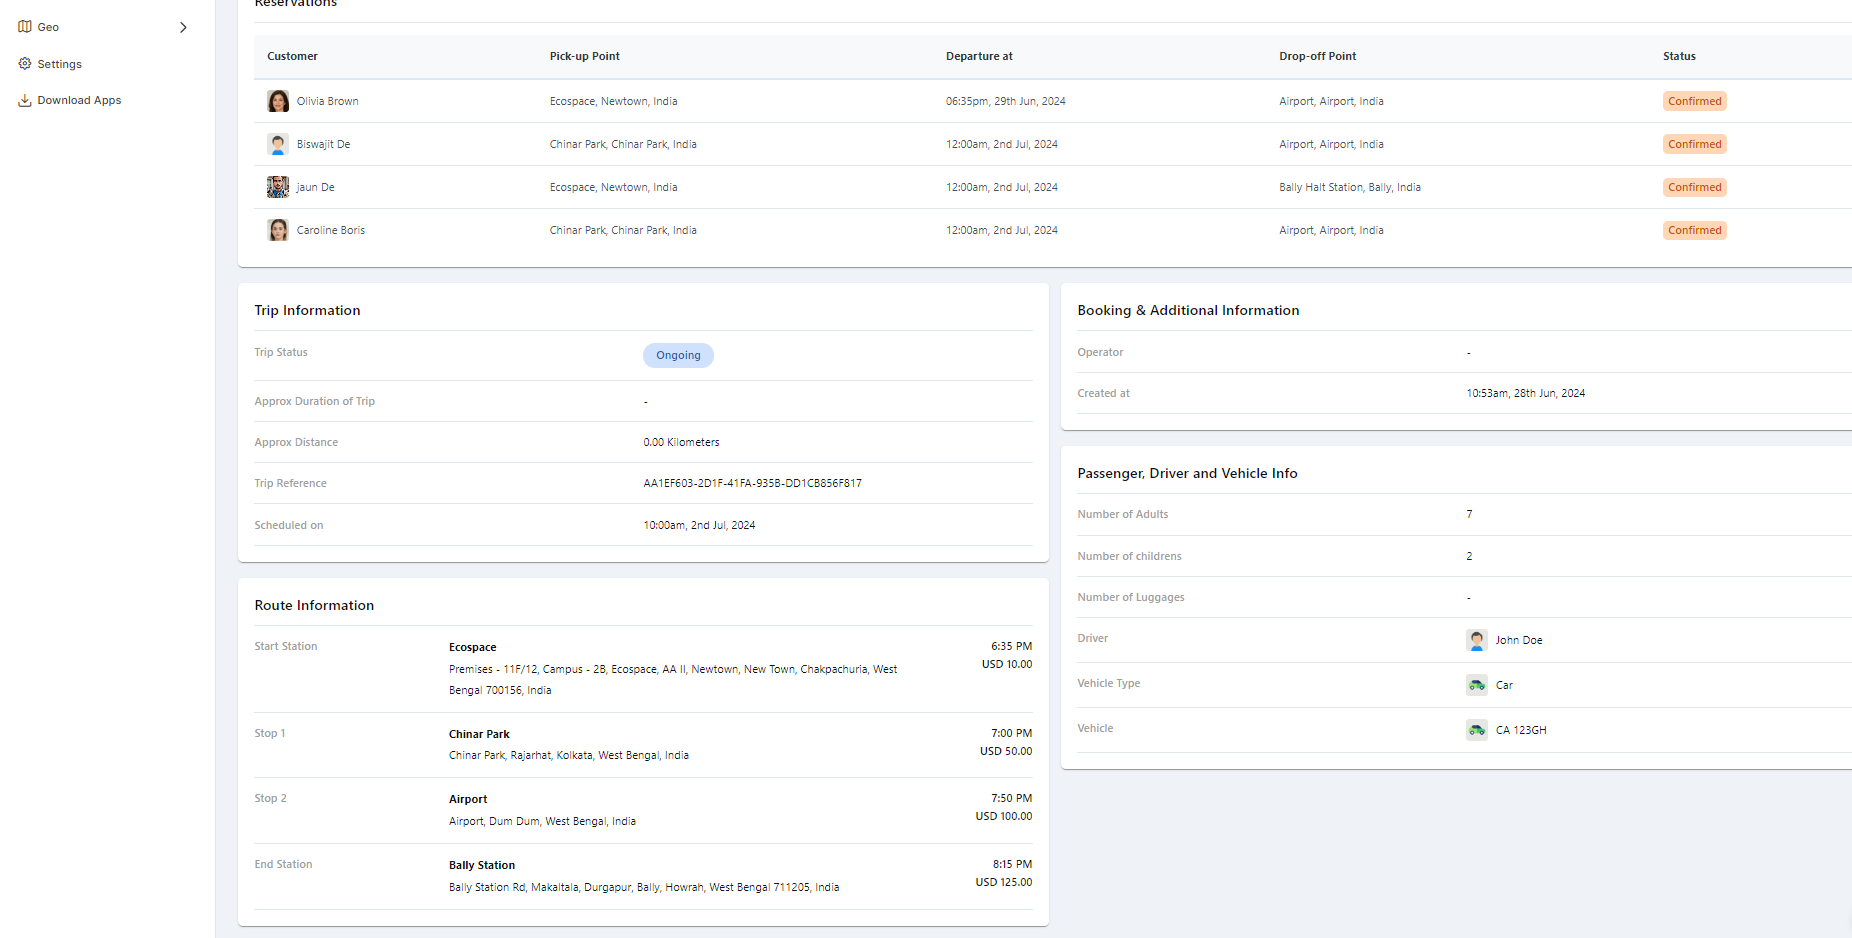Click Olivia Brown's avatar photo

coord(278,101)
